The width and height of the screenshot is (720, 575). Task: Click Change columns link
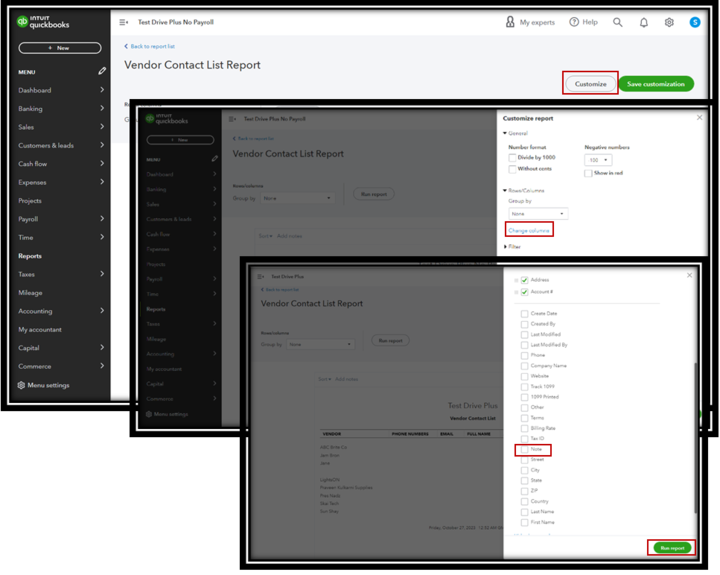tap(529, 231)
